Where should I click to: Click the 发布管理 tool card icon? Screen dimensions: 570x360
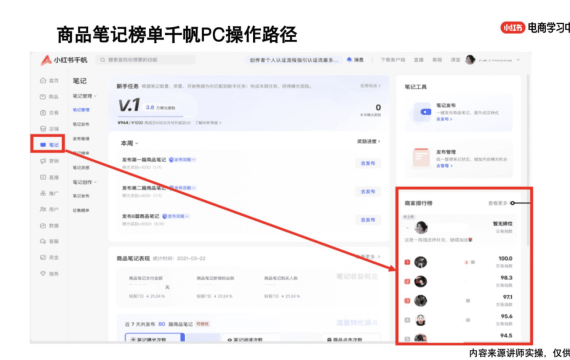tap(421, 157)
